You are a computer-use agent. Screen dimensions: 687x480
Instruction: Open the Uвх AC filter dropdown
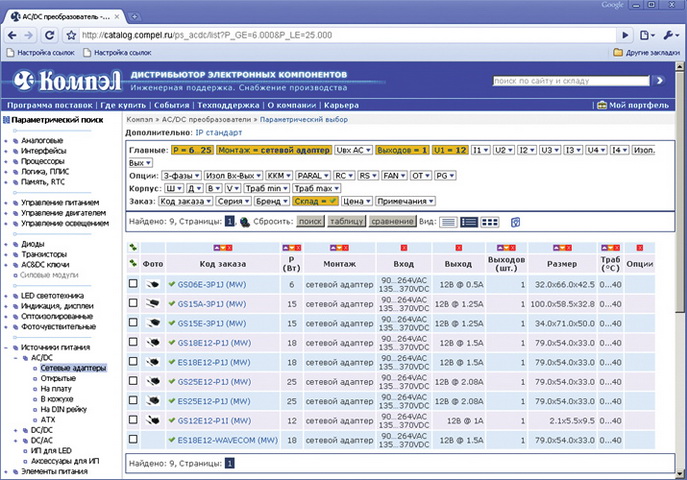pyautogui.click(x=354, y=150)
